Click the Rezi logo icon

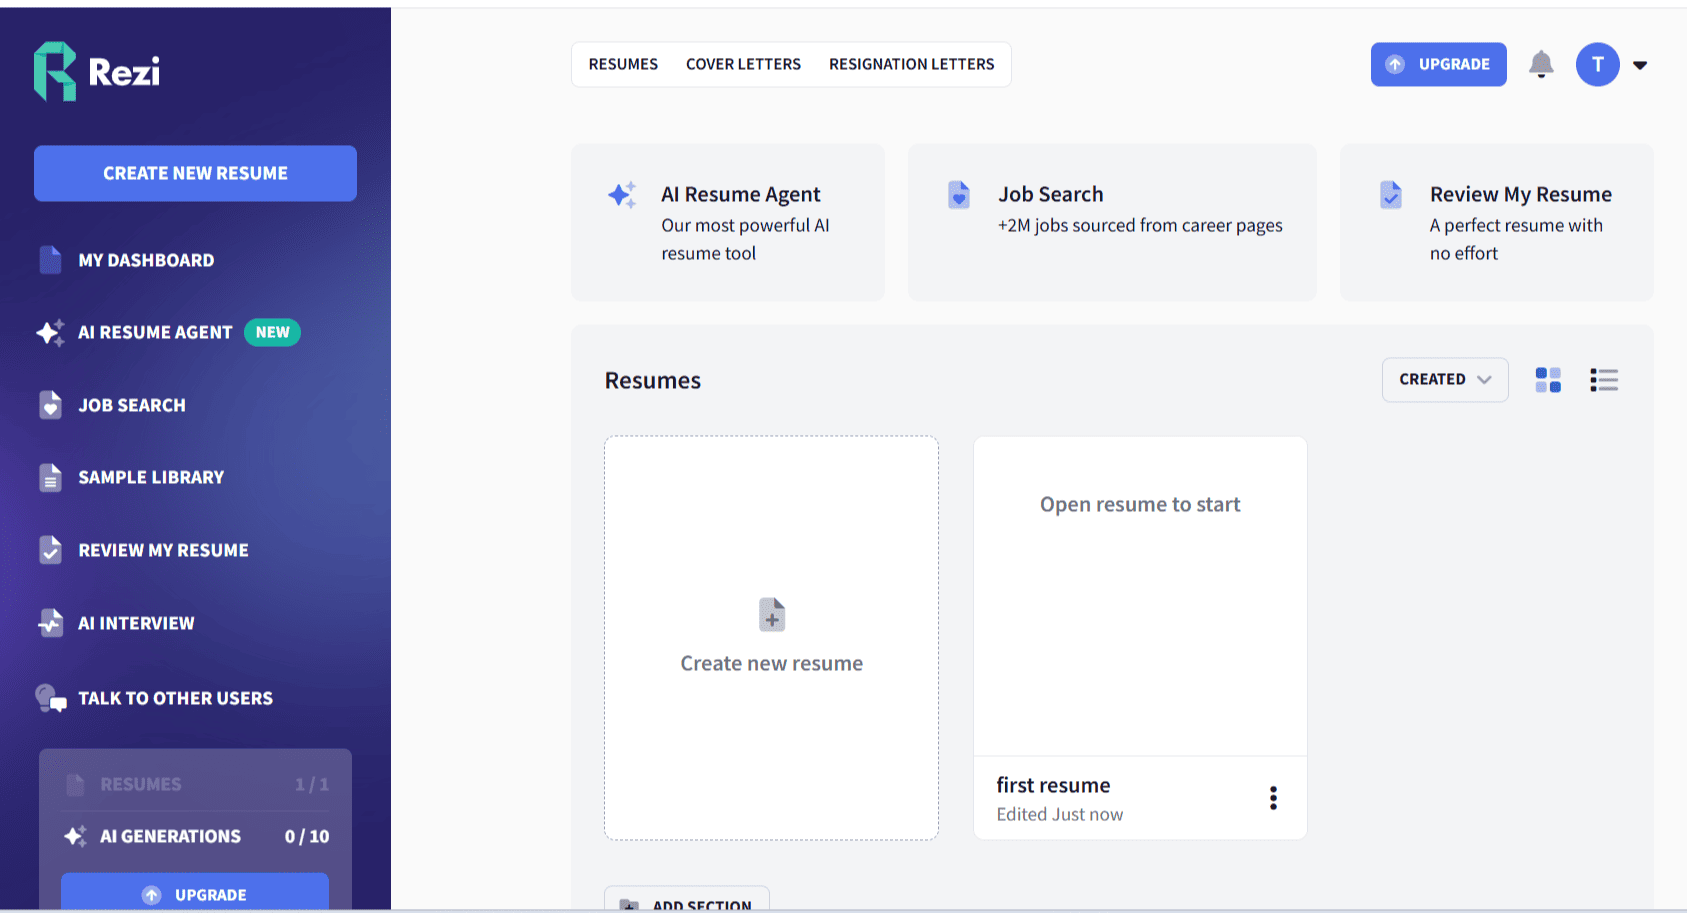coord(55,71)
